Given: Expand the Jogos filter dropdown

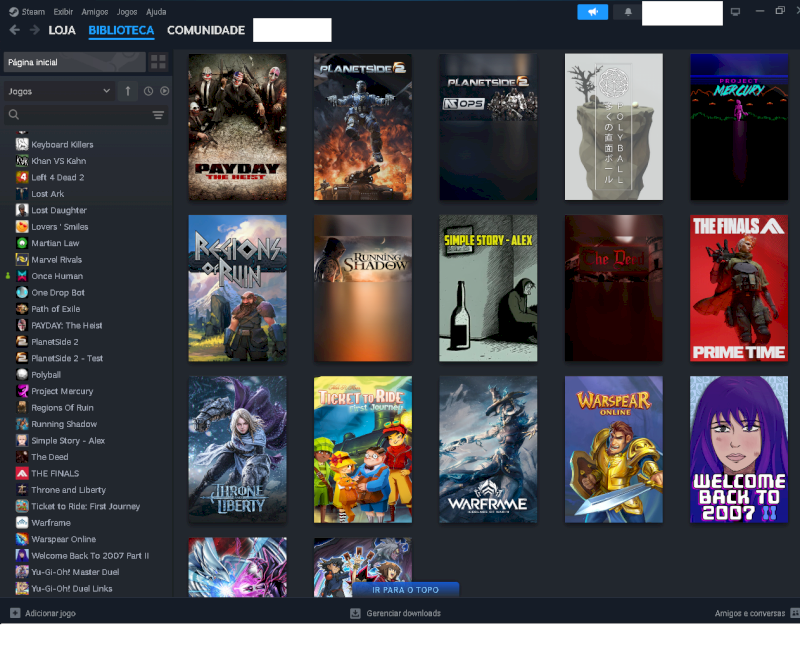Looking at the screenshot, I should point(59,91).
